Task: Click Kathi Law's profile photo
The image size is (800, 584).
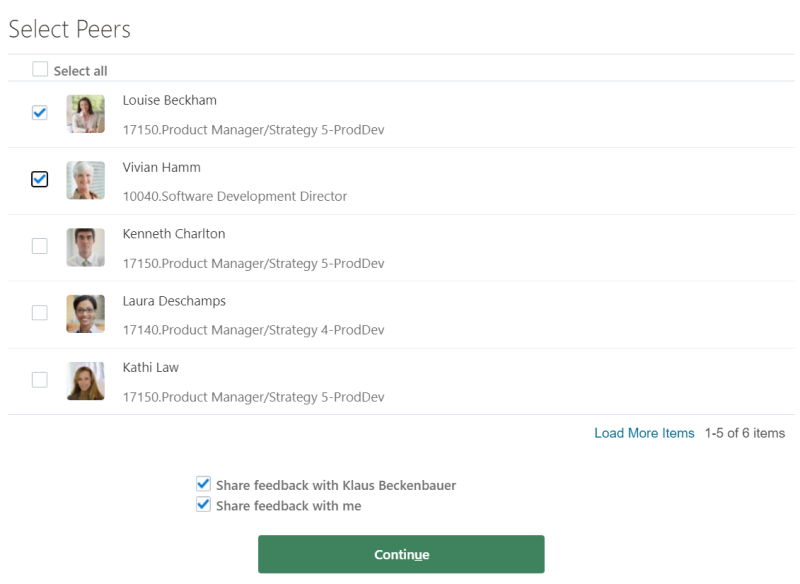Action: (x=86, y=381)
